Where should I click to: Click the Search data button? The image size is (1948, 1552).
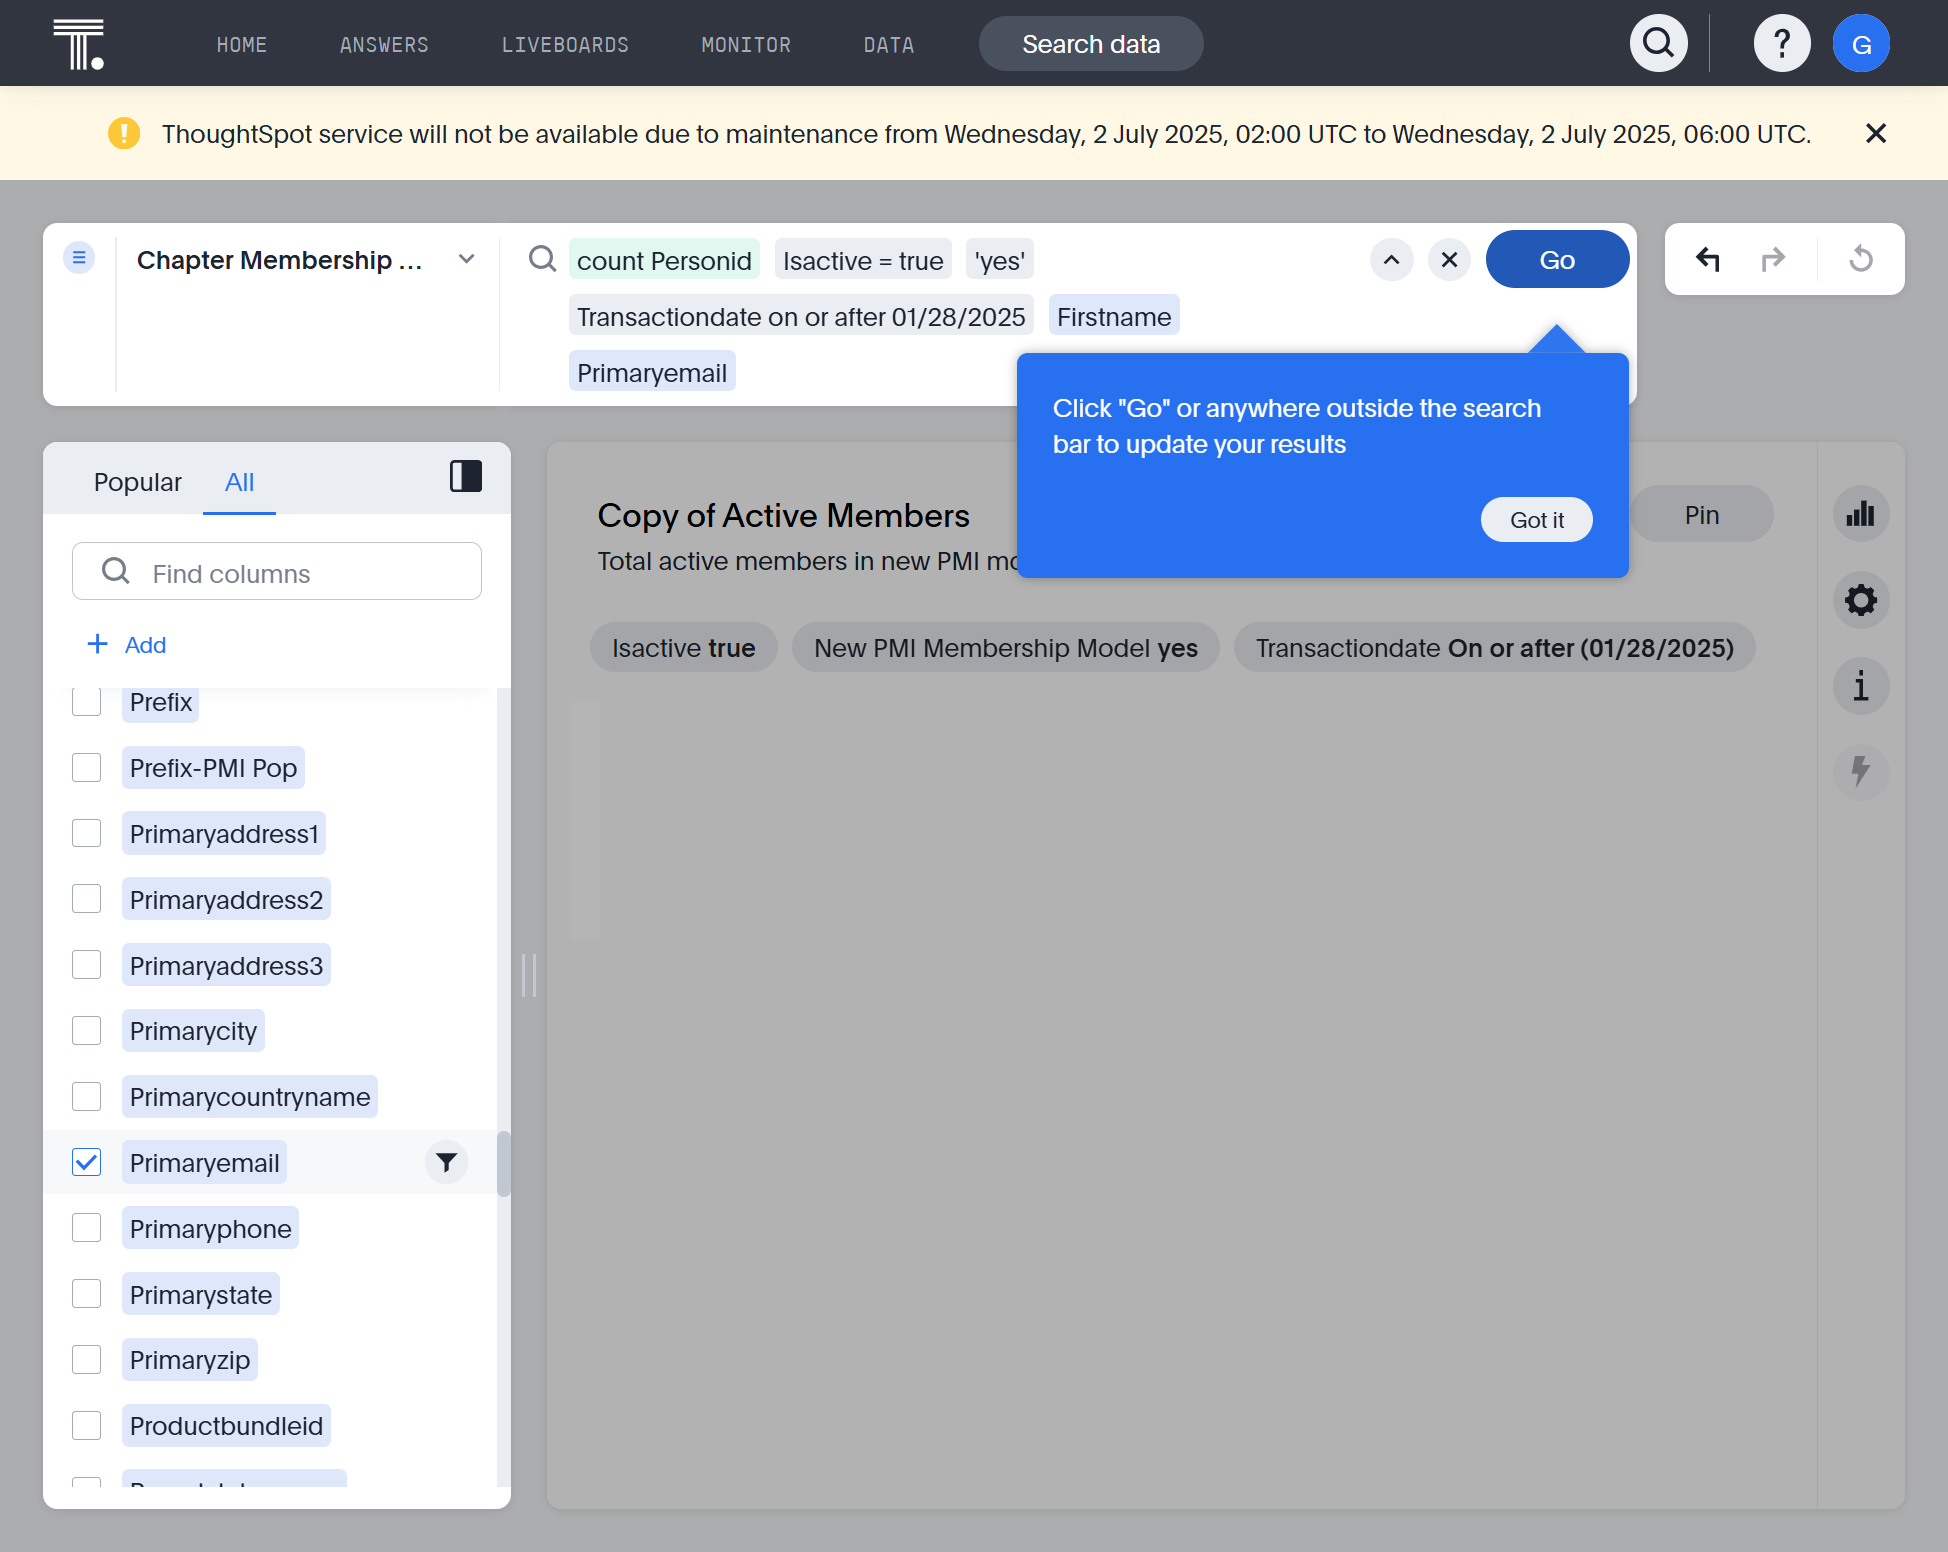click(x=1091, y=44)
